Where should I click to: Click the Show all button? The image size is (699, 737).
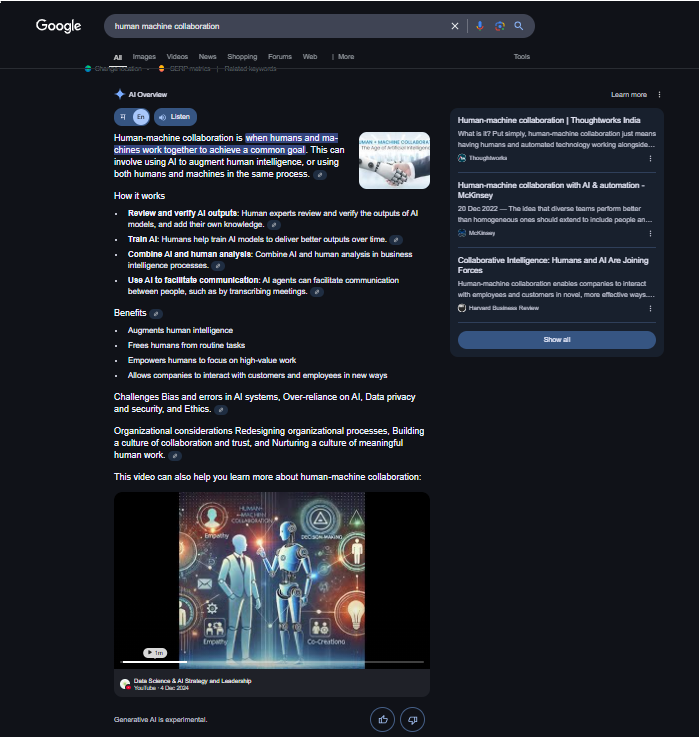click(x=557, y=340)
